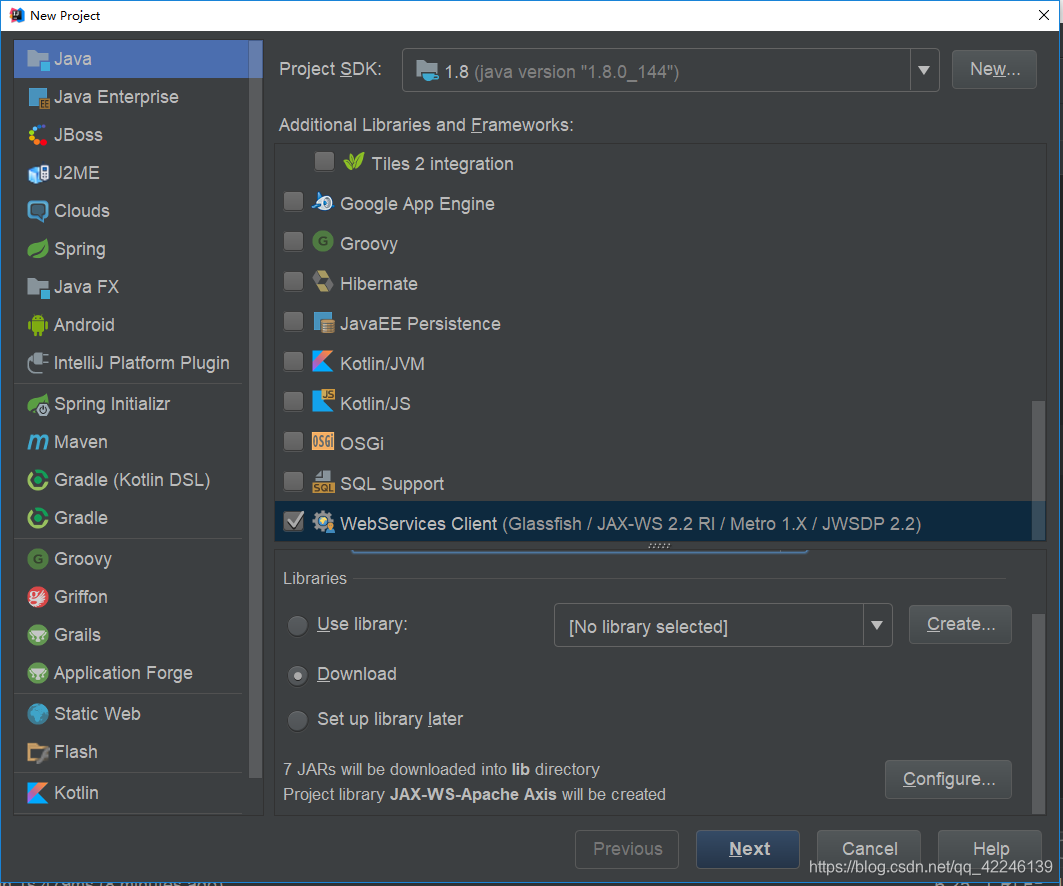Check the Groovy framework checkbox
This screenshot has width=1063, height=886.
tap(294, 241)
